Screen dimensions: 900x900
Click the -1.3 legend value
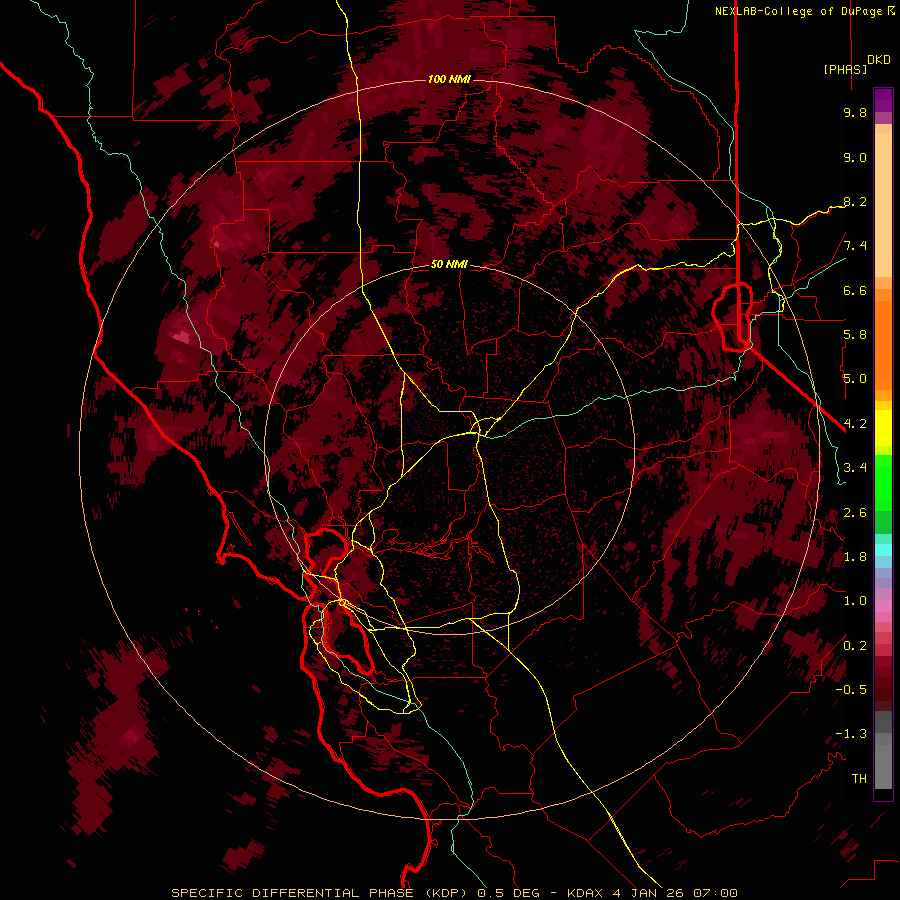pos(851,734)
